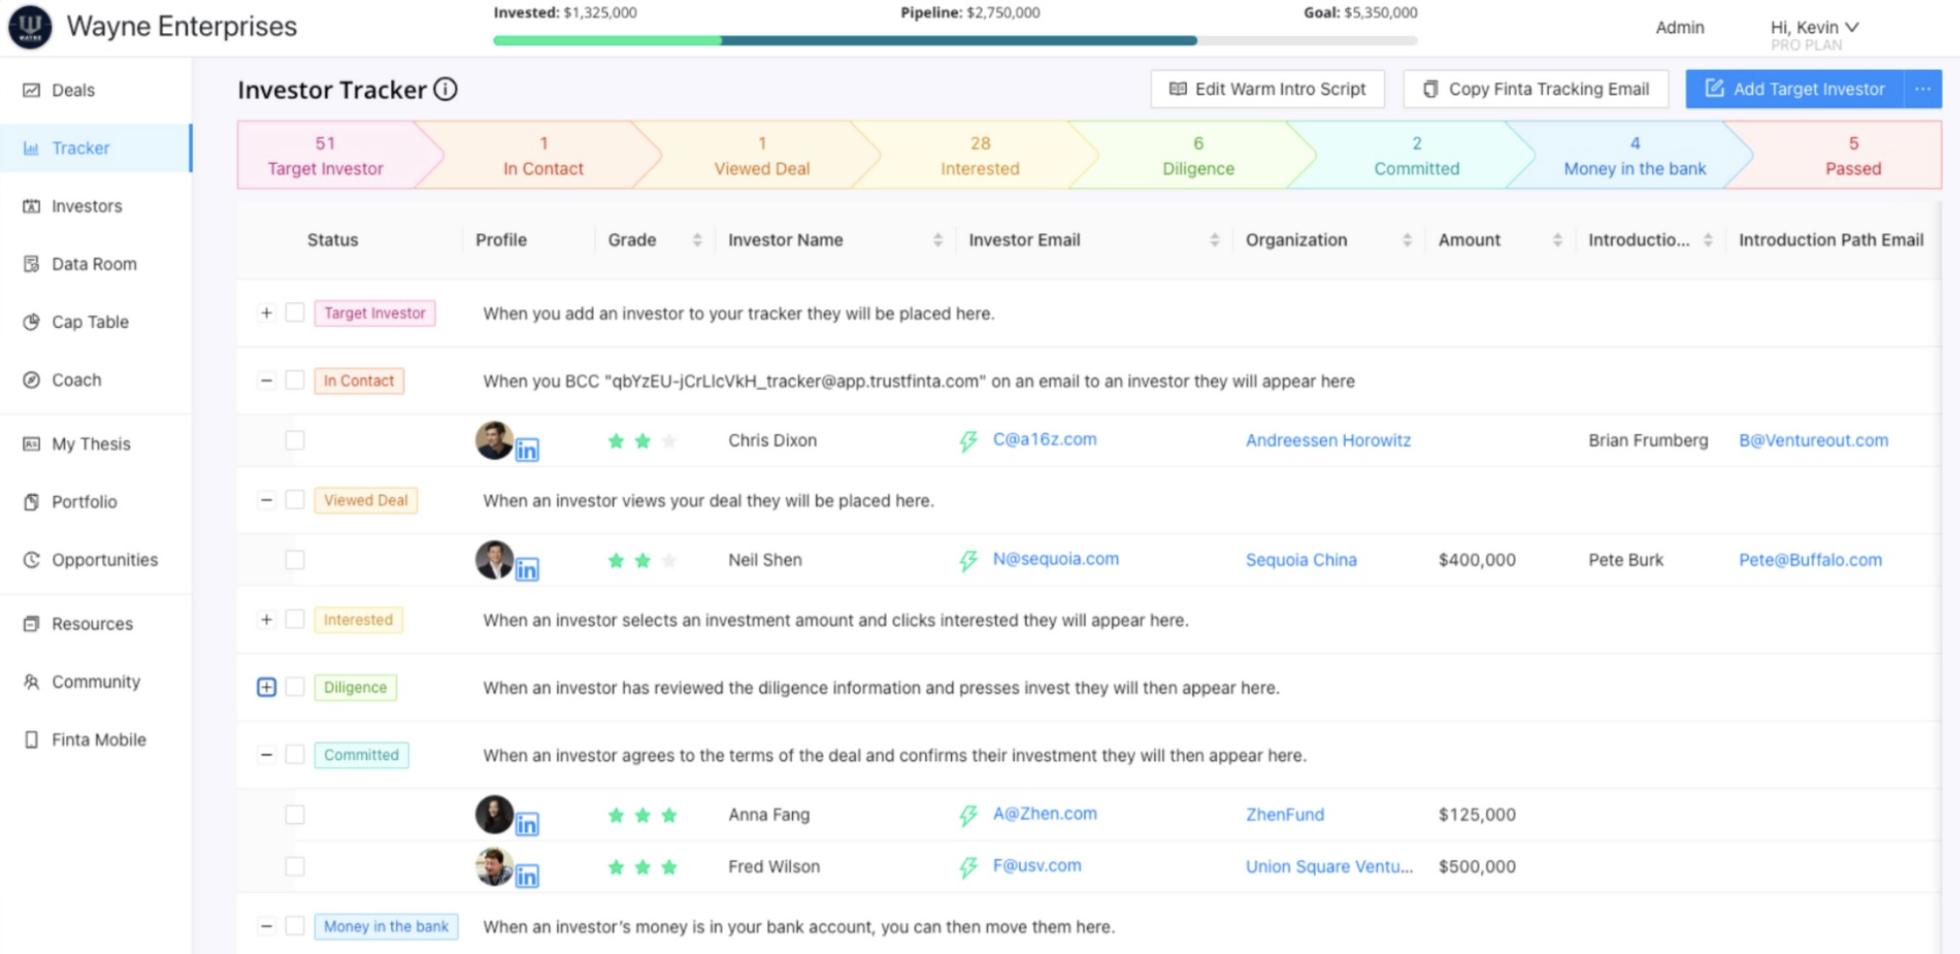The image size is (1960, 954).
Task: Click Fred Wilson's profile photo
Action: (x=494, y=866)
